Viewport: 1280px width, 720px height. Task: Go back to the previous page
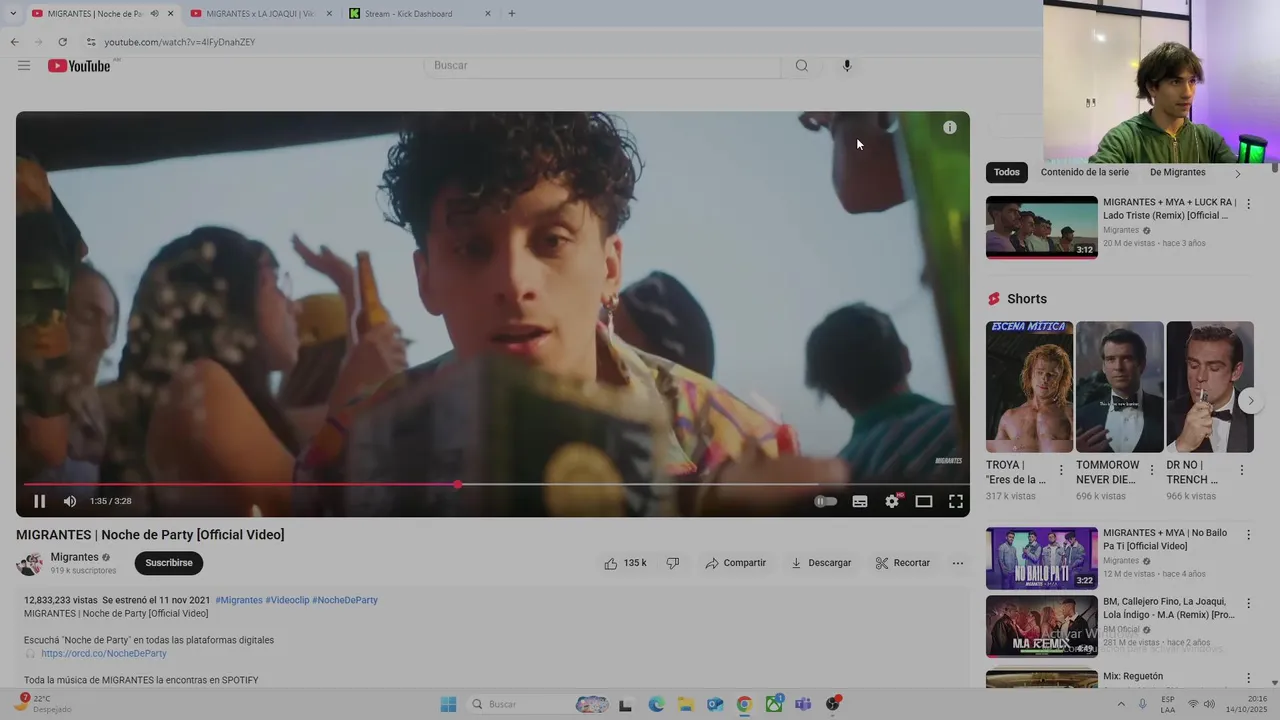click(x=14, y=42)
